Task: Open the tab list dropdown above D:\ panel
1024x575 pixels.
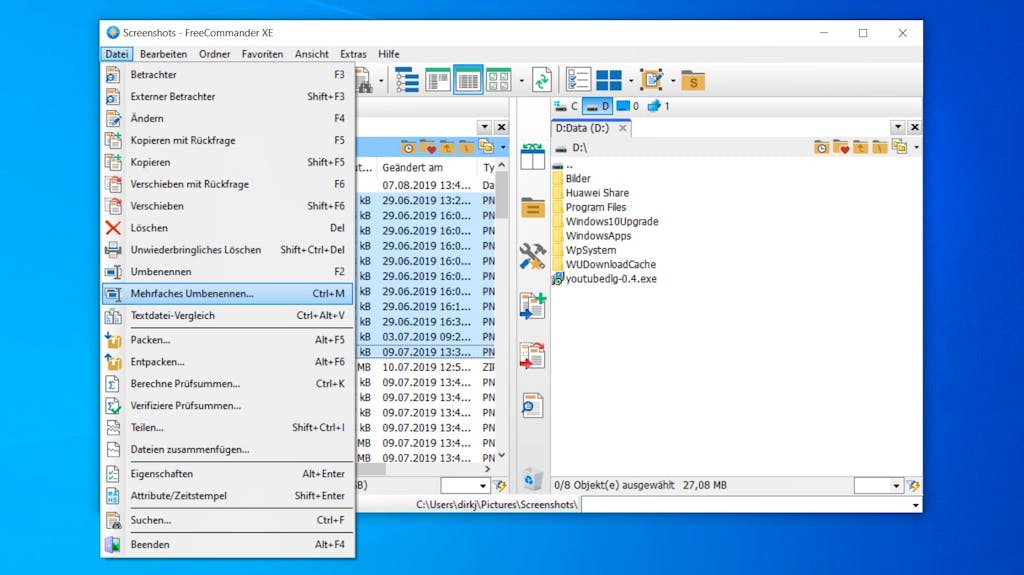Action: click(898, 127)
